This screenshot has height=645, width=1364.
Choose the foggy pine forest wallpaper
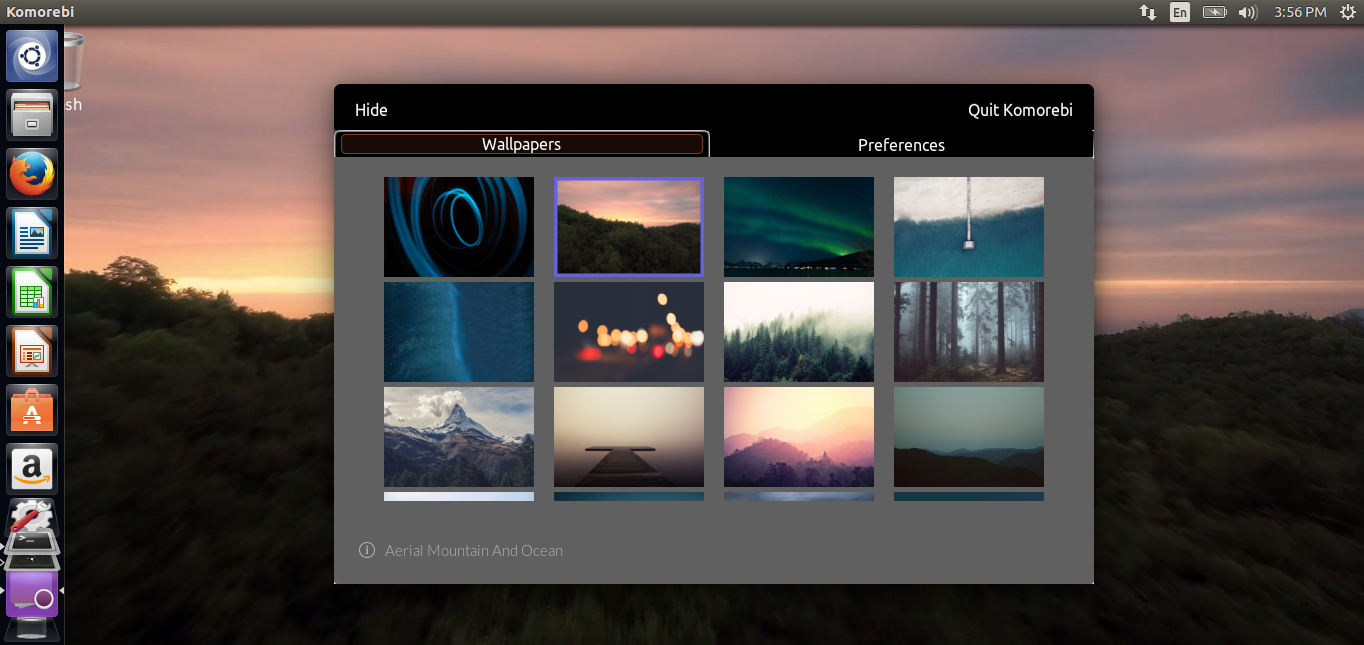click(x=799, y=332)
